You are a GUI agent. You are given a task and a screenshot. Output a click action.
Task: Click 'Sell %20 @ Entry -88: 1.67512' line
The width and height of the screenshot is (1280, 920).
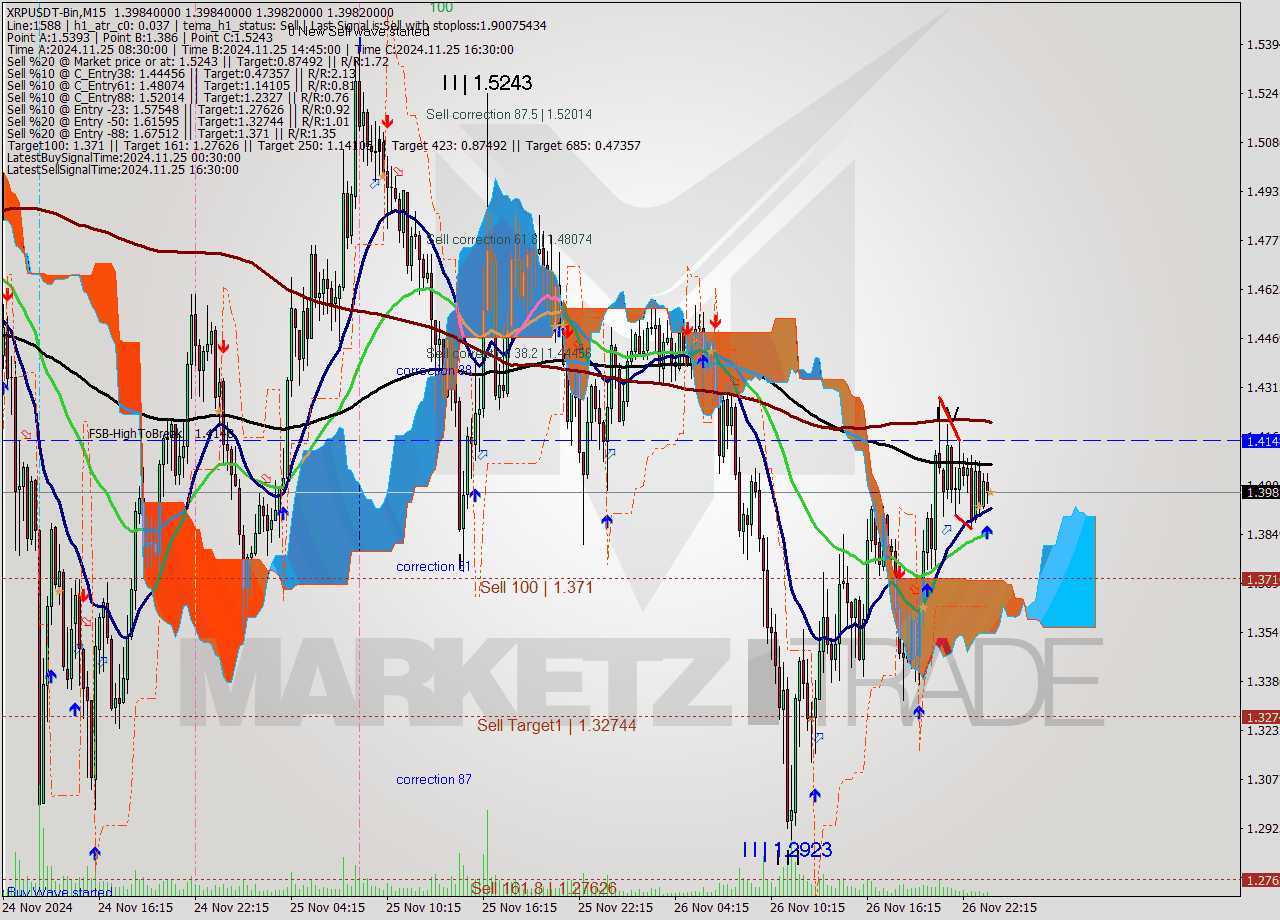pos(170,133)
